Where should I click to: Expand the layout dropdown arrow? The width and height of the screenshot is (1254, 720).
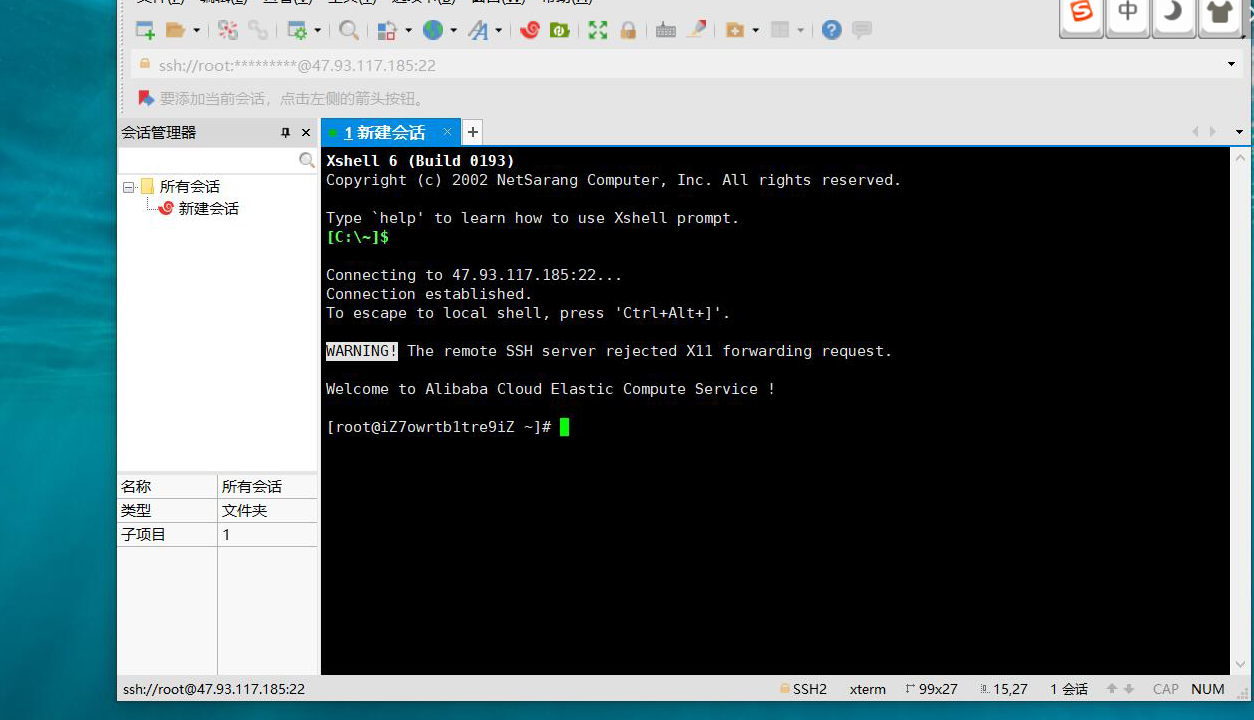tap(801, 31)
